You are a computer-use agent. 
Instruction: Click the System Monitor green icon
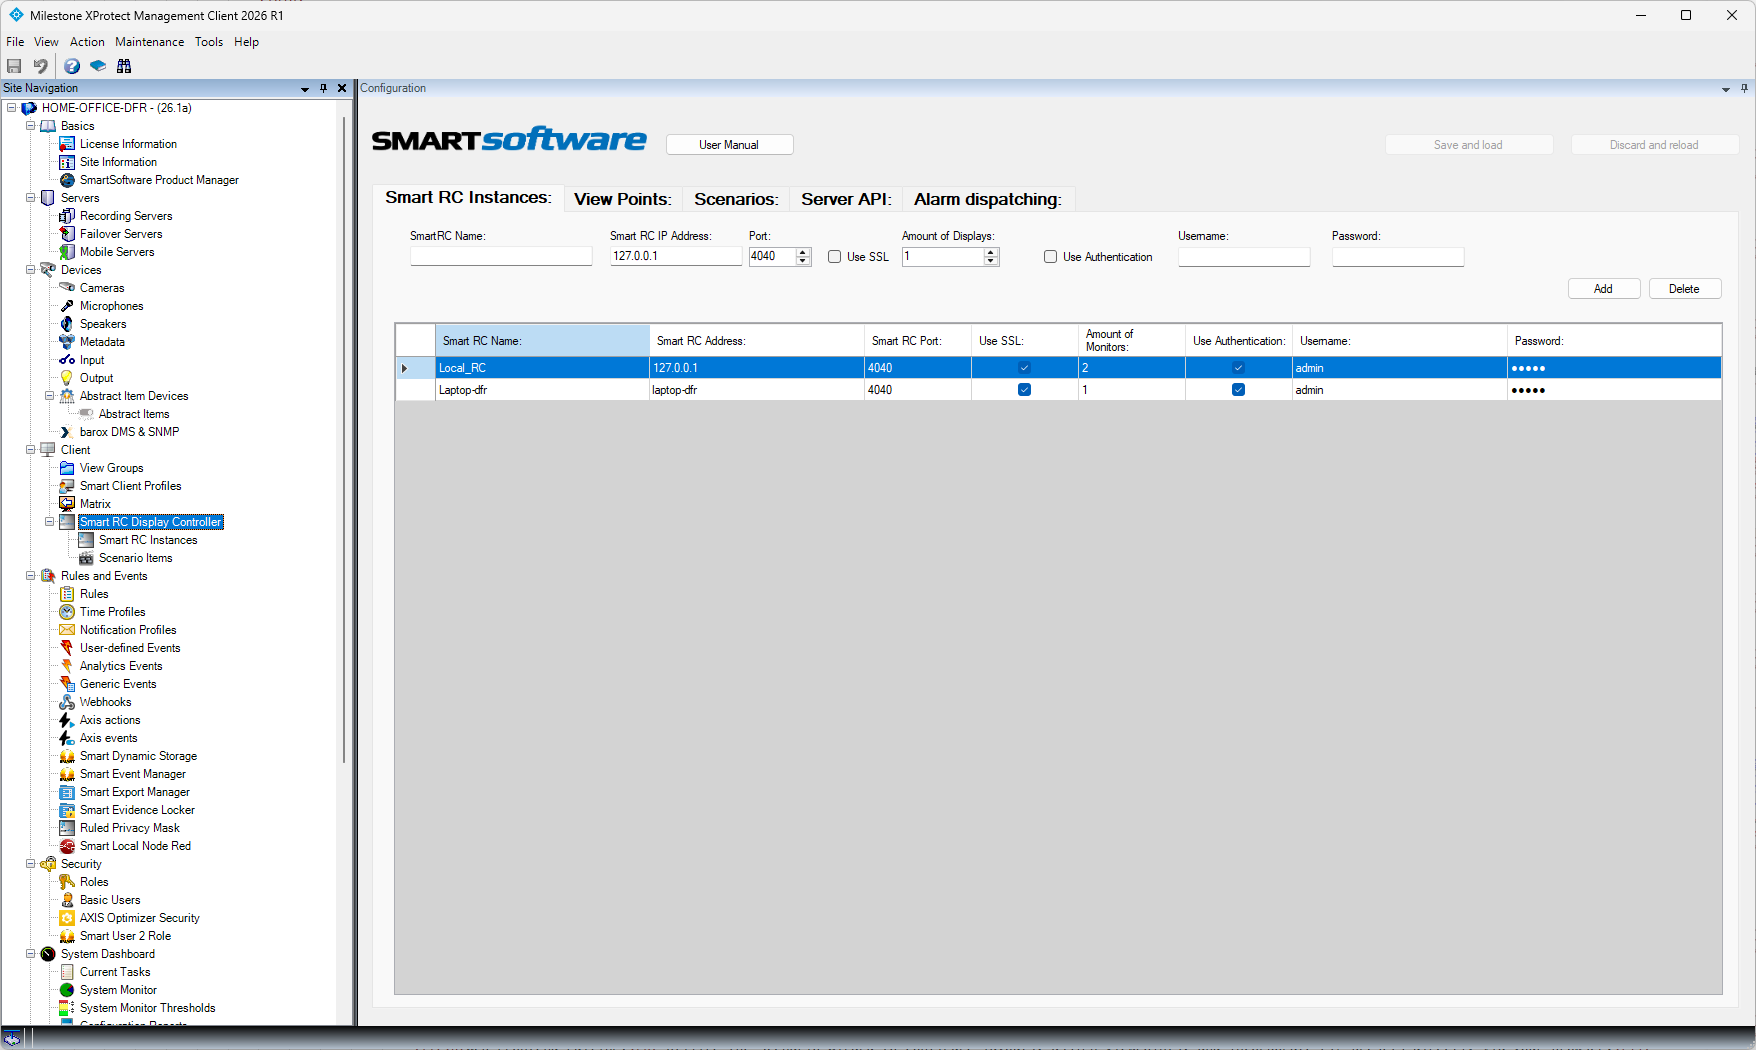click(x=67, y=990)
